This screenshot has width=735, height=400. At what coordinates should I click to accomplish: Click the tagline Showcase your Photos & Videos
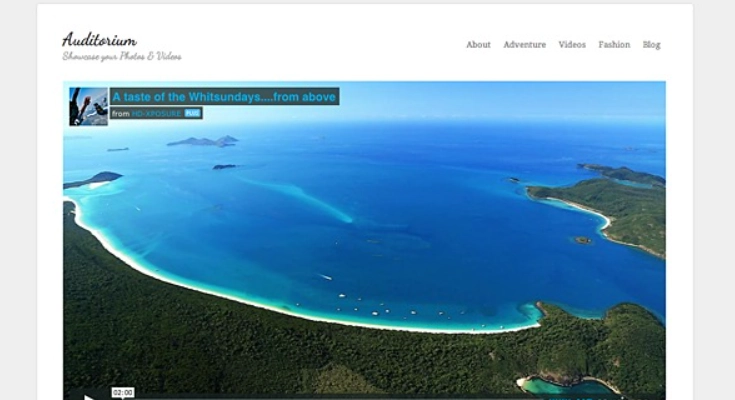(122, 56)
